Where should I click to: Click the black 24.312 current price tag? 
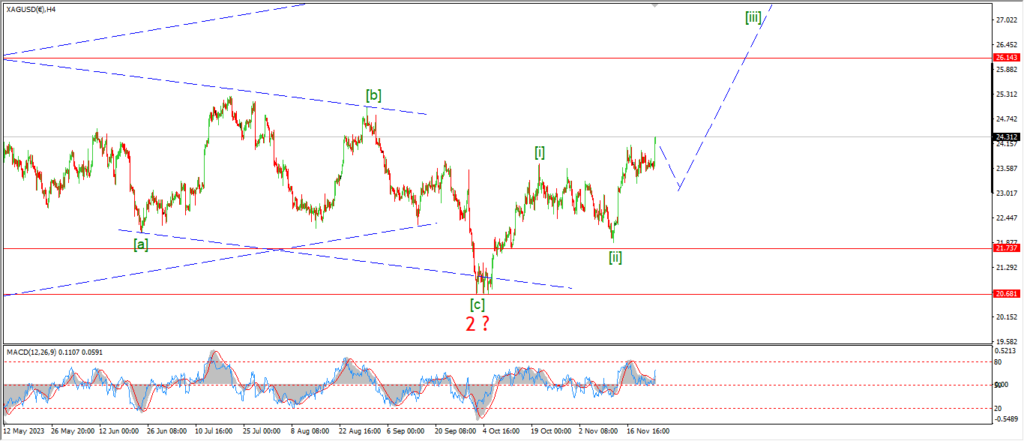[x=1006, y=137]
